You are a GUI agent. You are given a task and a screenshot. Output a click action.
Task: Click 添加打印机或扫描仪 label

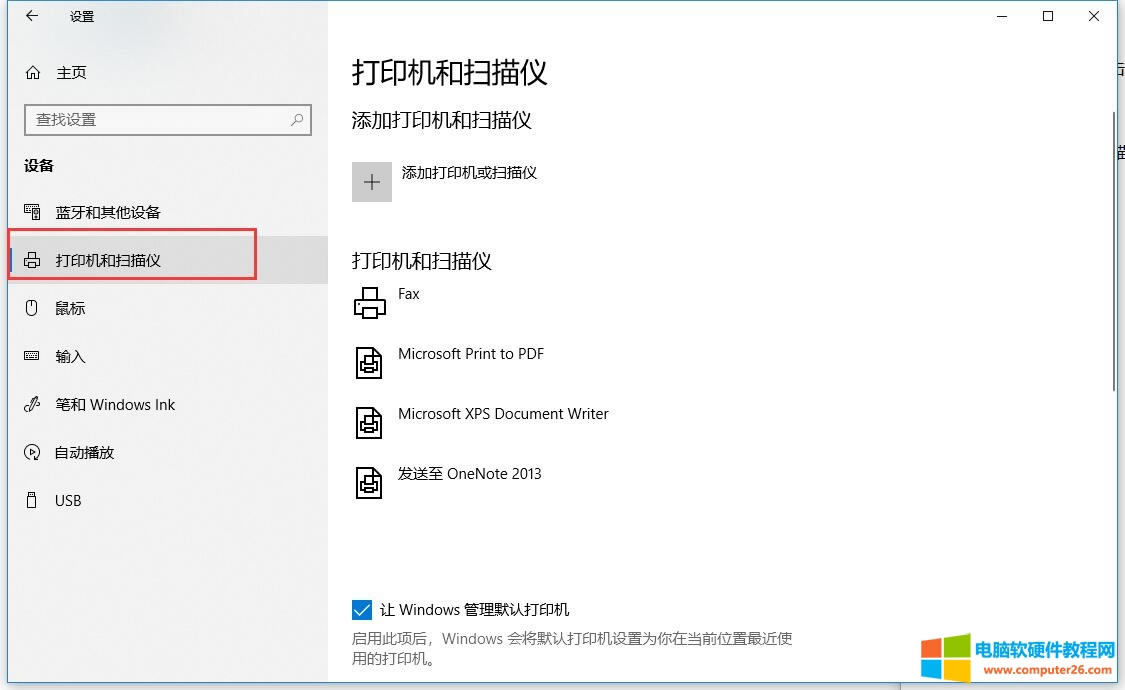[469, 172]
